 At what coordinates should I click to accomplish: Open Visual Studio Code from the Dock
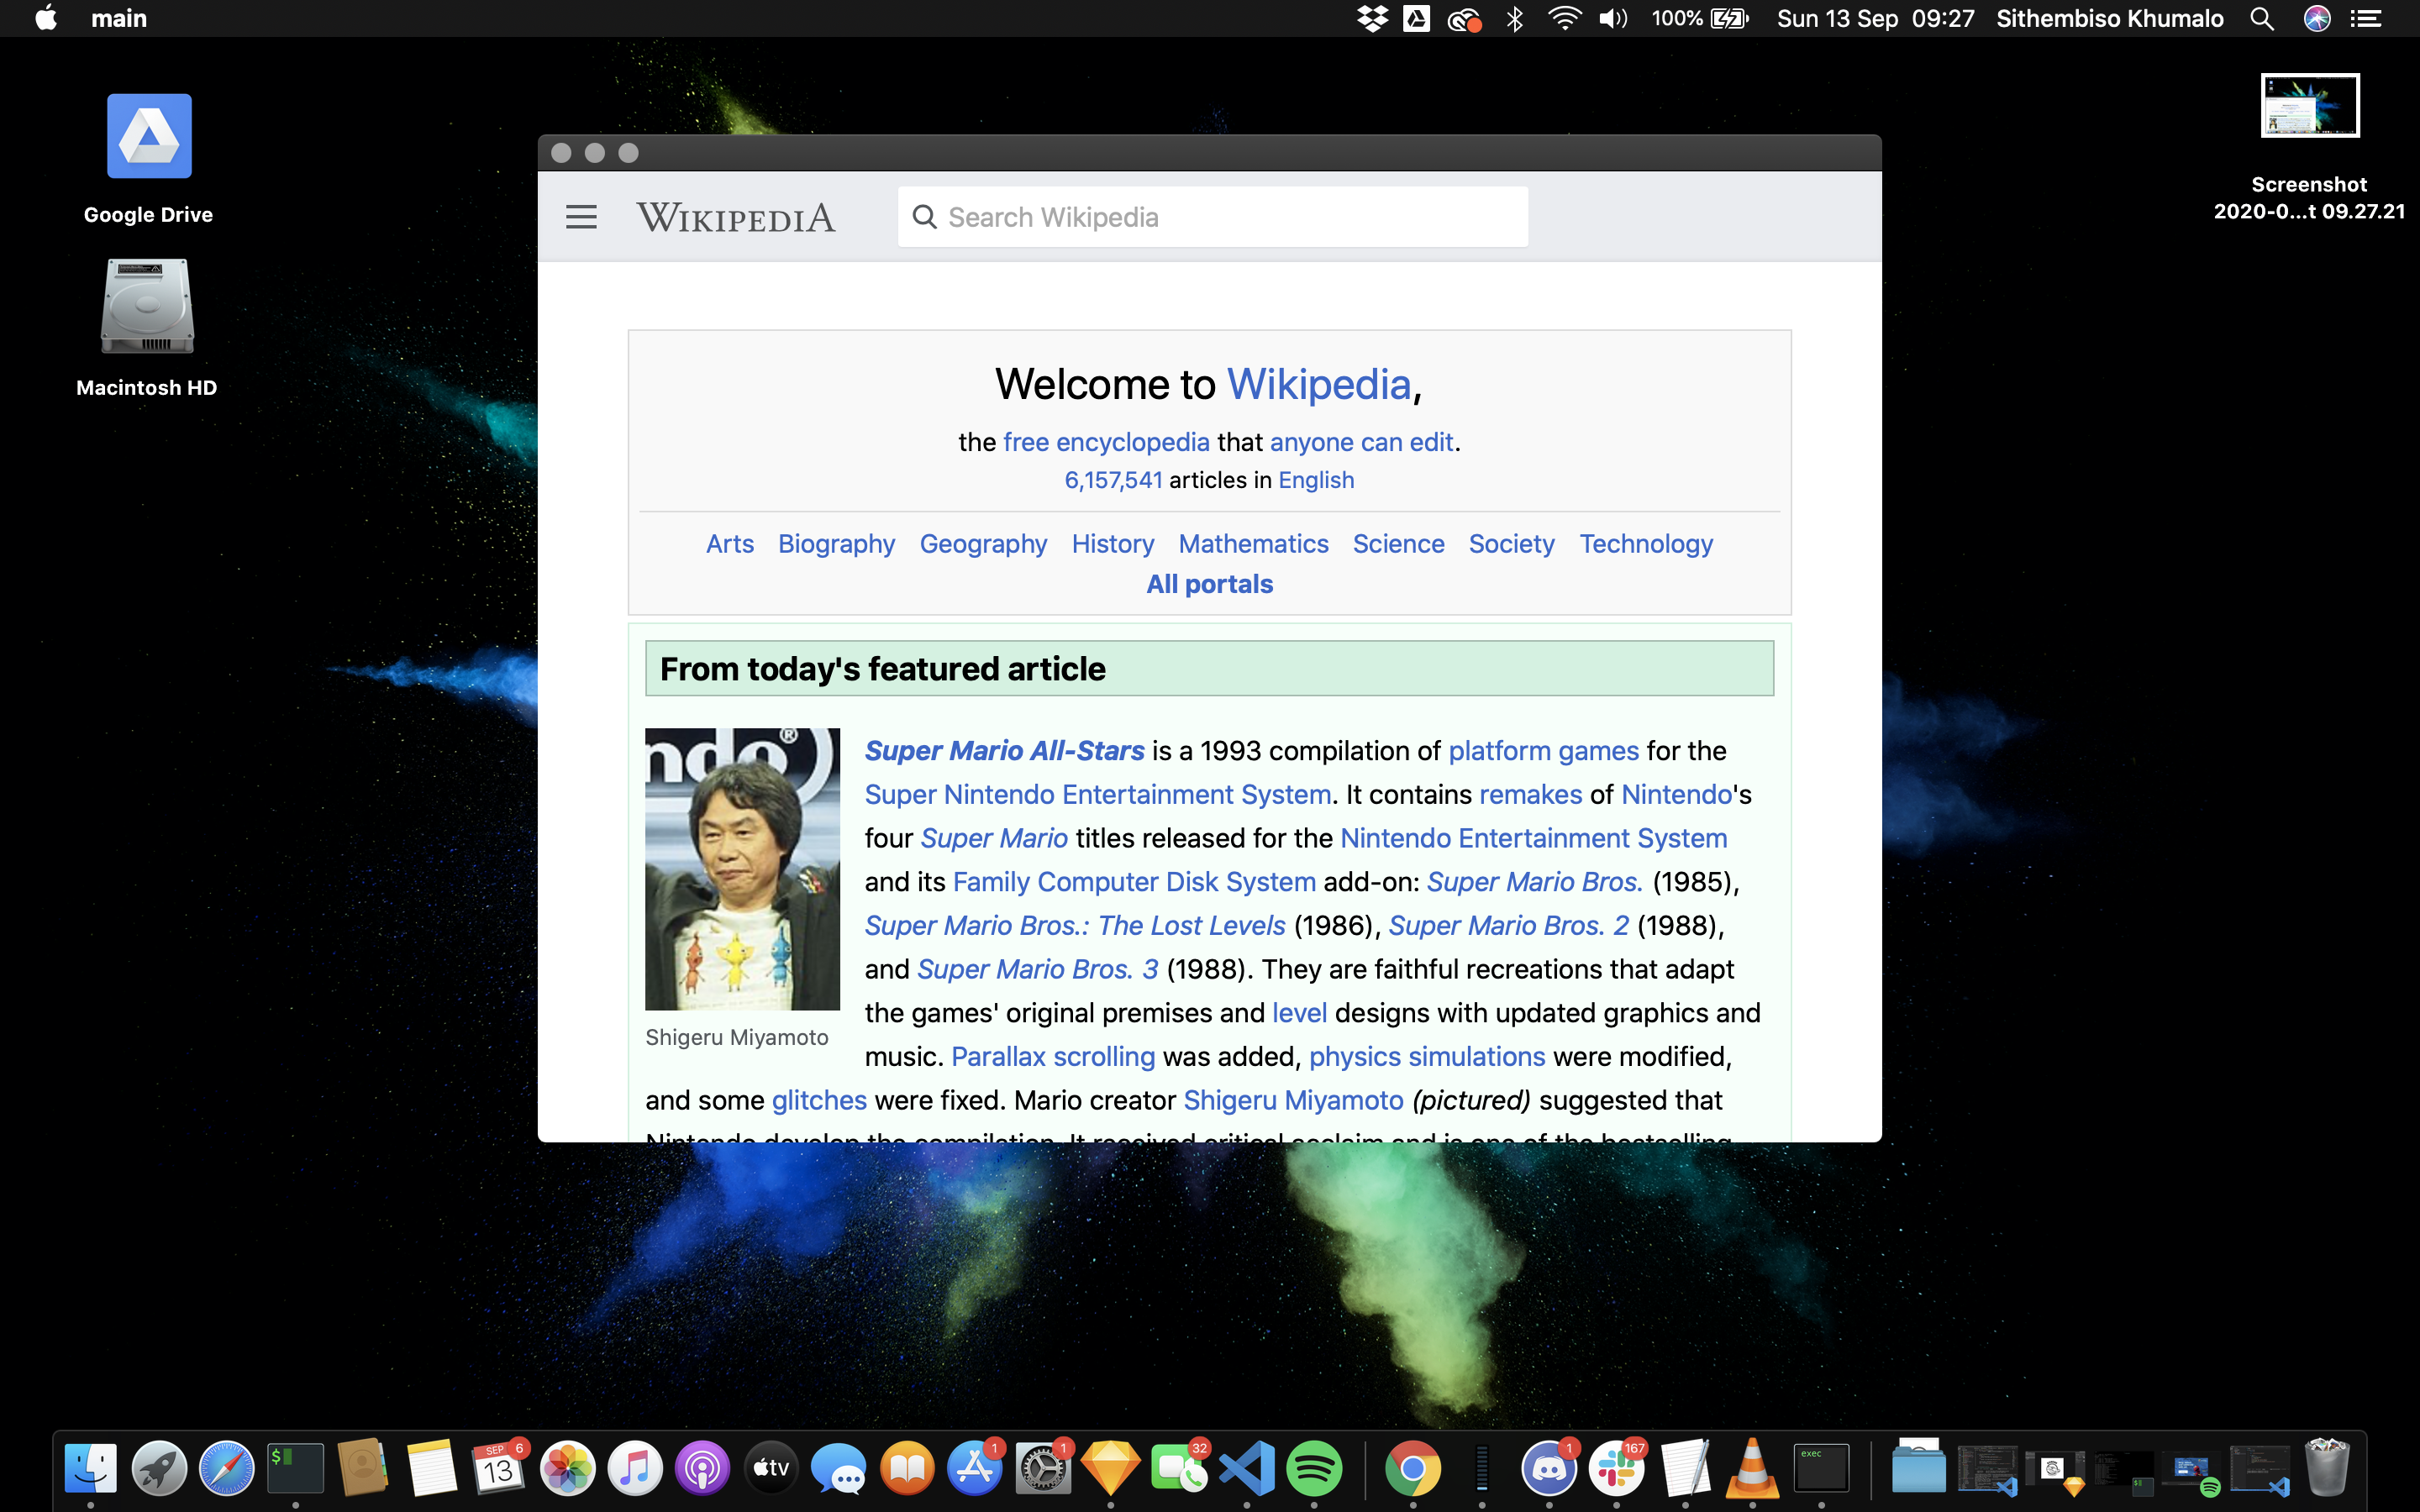1247,1468
